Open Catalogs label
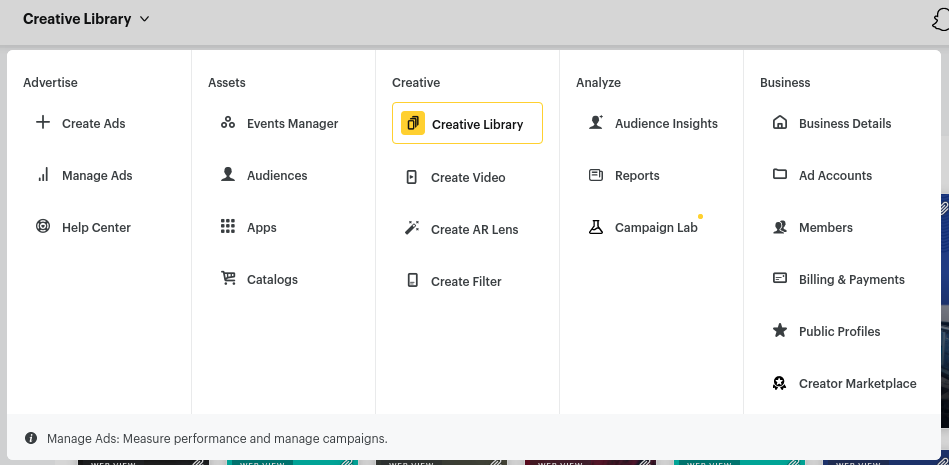 click(272, 280)
